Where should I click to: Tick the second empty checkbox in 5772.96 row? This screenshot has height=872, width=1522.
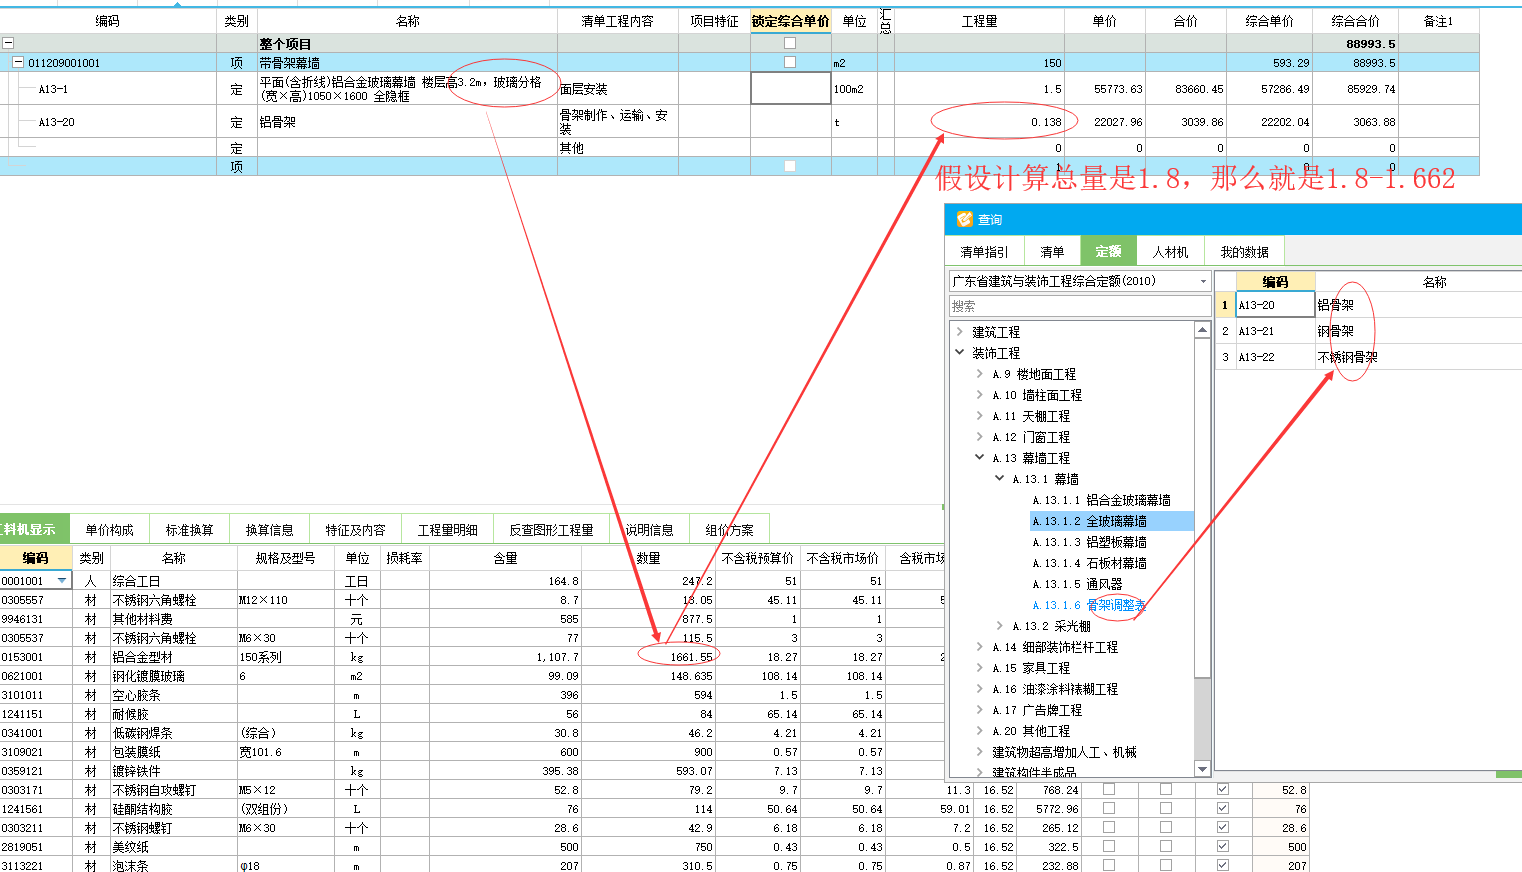point(1166,809)
